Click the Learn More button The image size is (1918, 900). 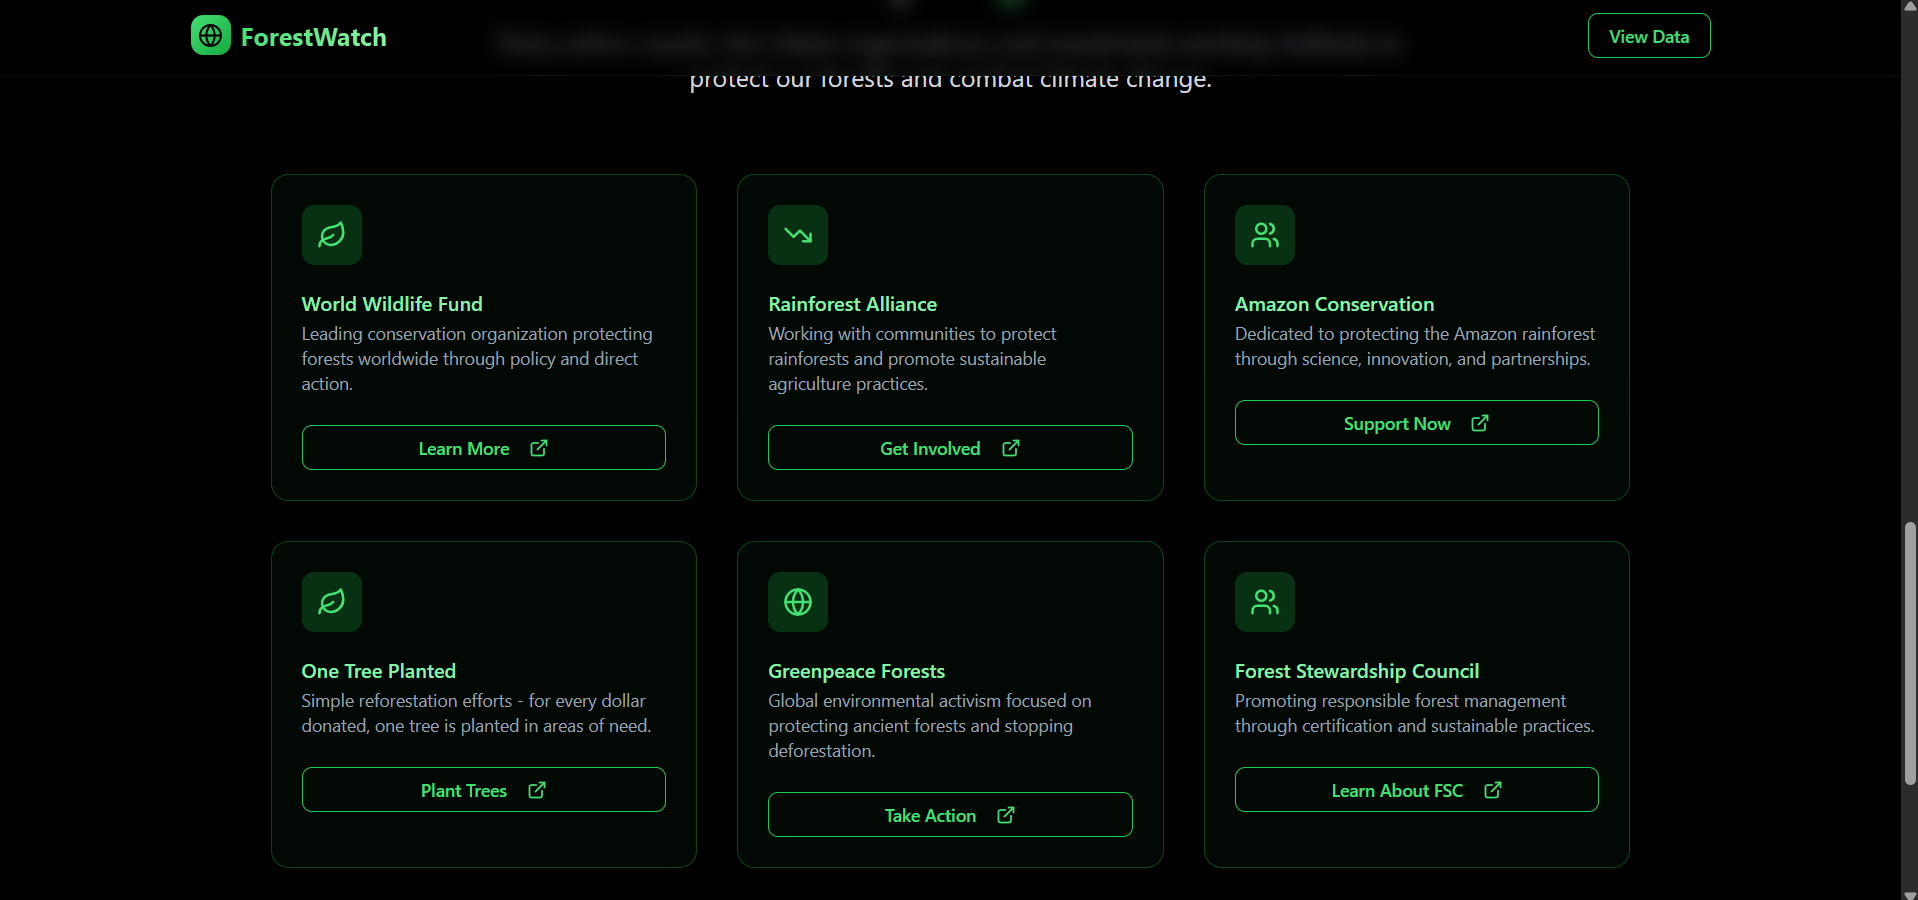pos(484,448)
